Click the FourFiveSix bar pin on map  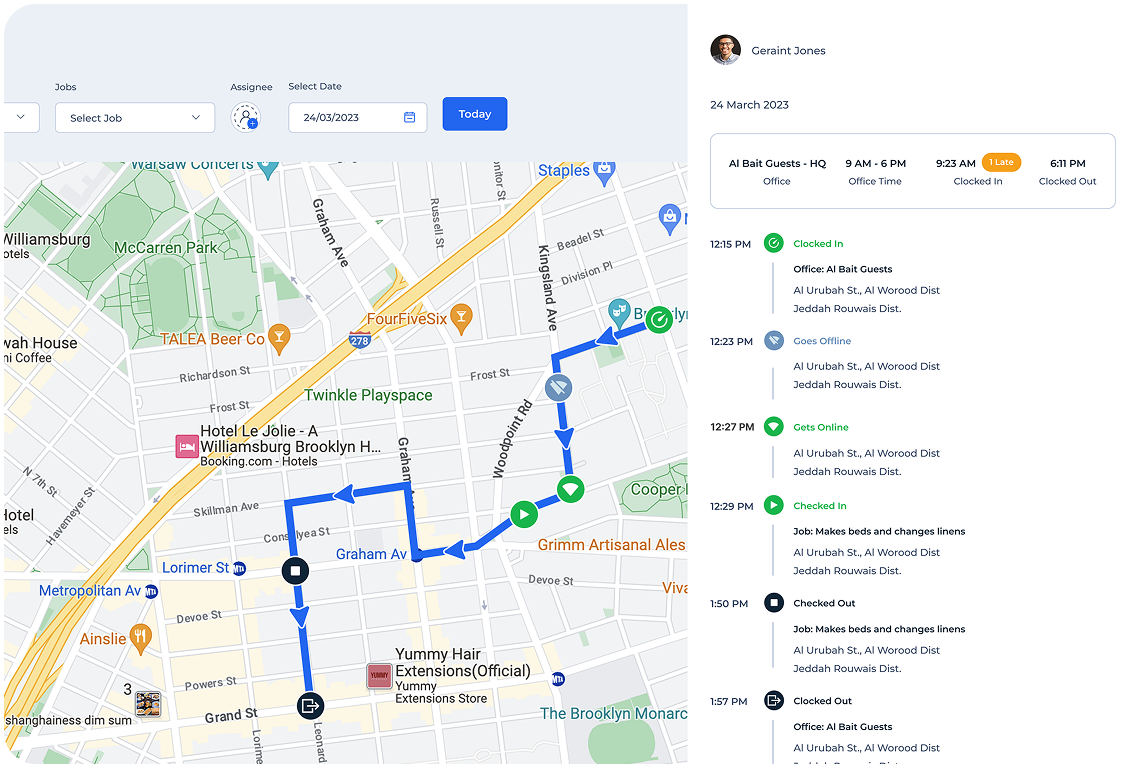462,320
